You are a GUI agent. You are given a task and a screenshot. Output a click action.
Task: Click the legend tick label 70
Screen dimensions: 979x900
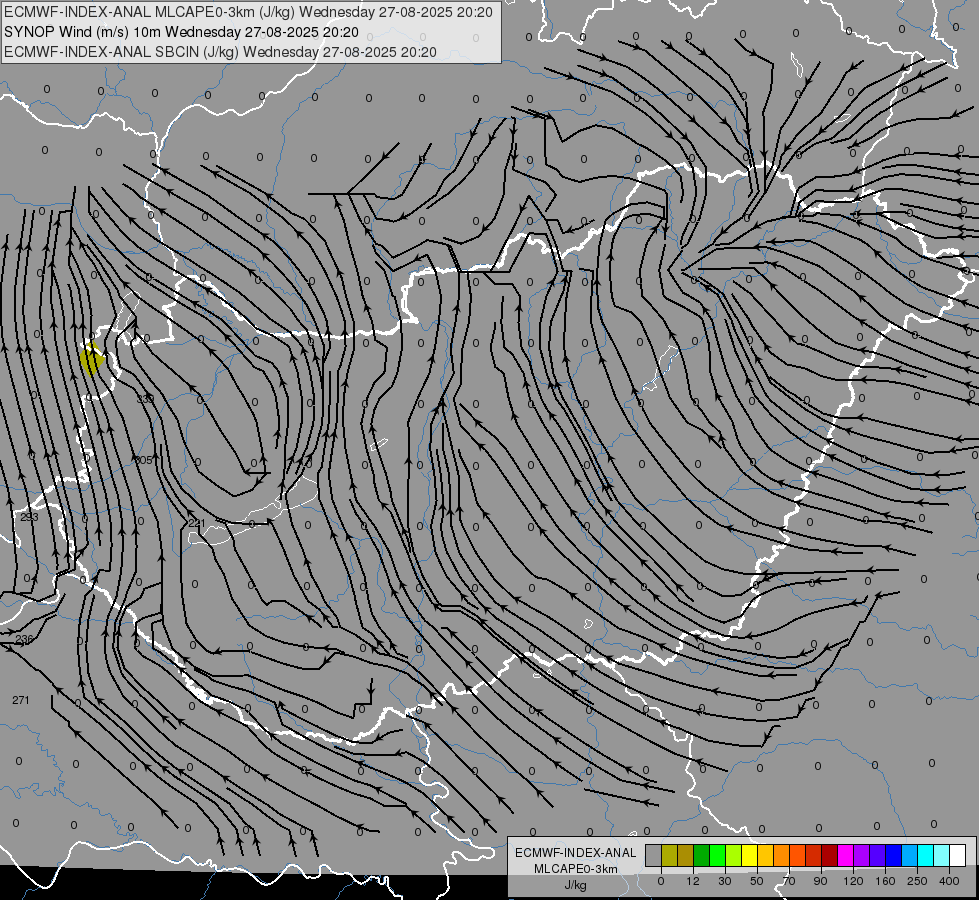click(789, 881)
